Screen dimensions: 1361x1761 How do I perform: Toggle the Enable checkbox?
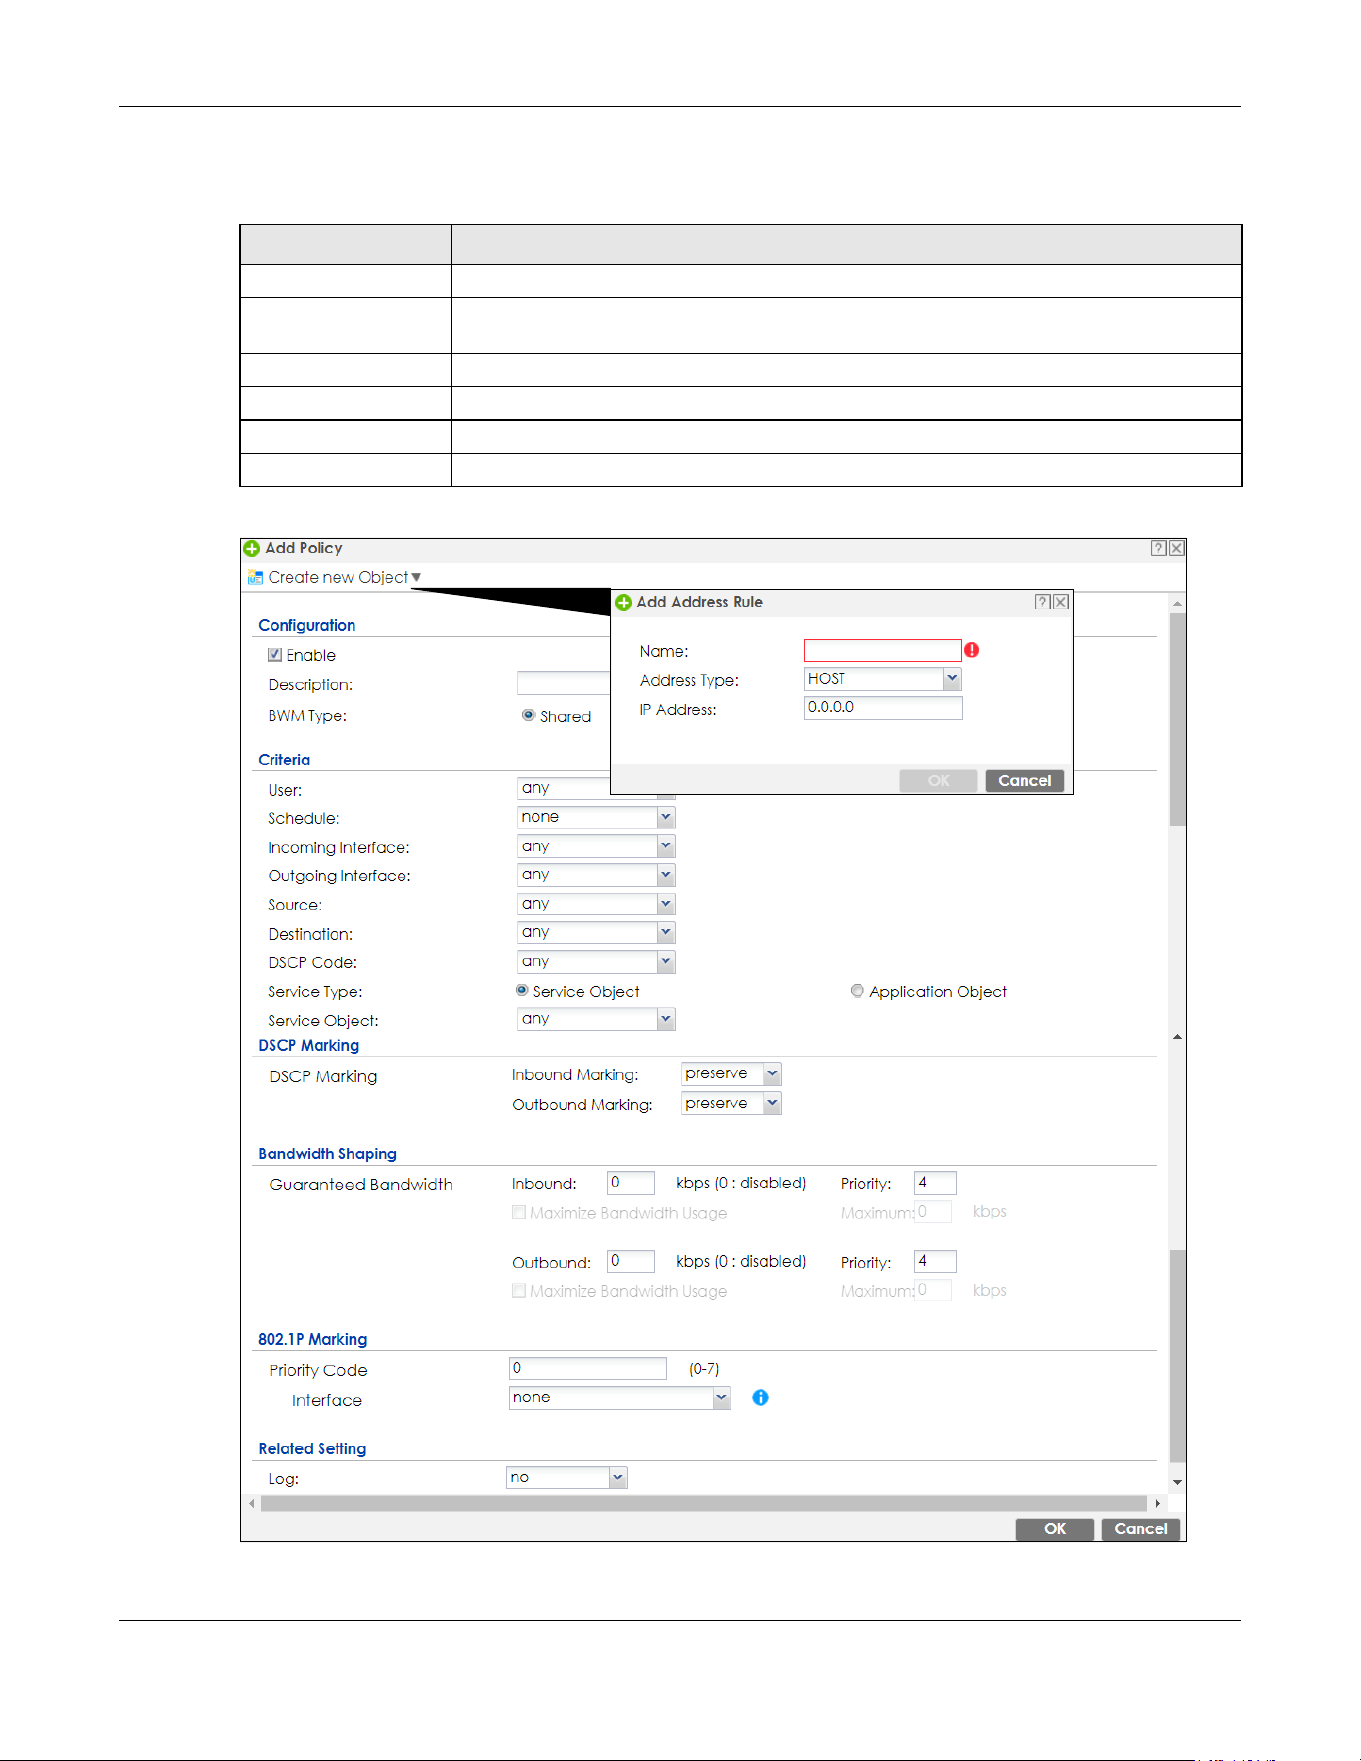point(275,655)
